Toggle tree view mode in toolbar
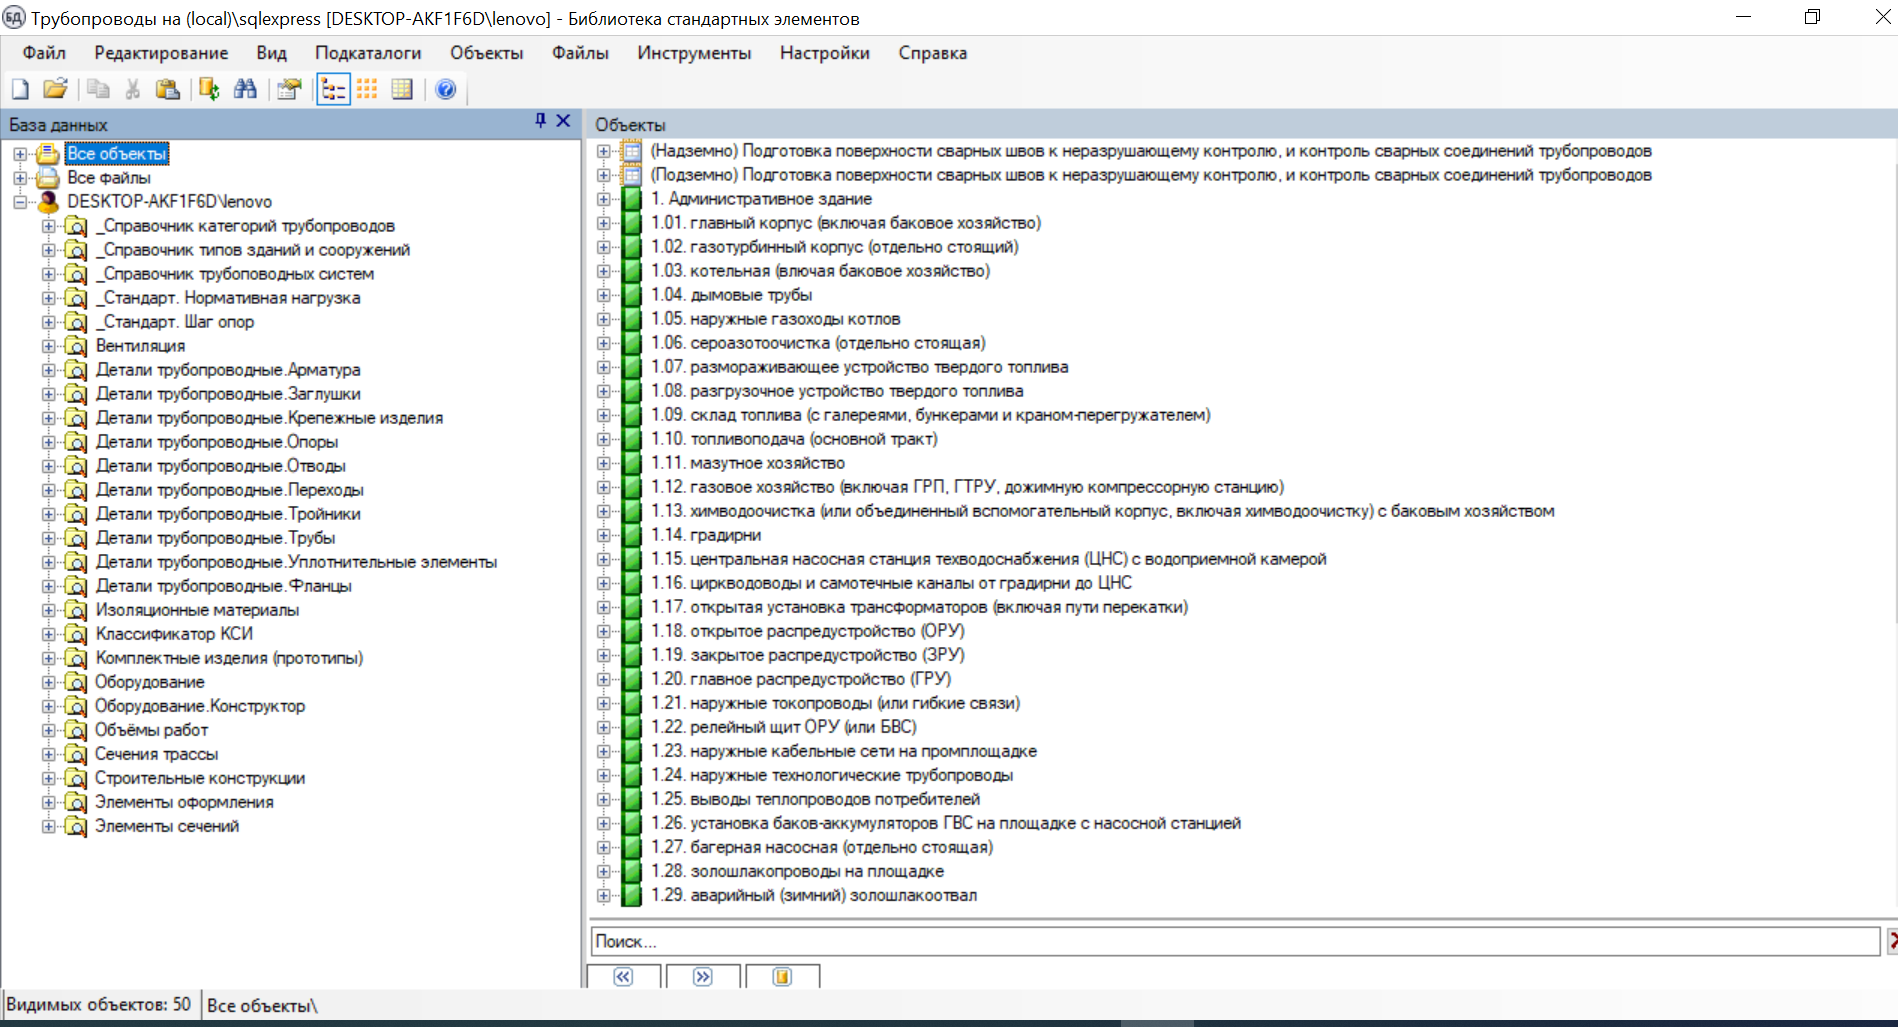 (x=333, y=90)
